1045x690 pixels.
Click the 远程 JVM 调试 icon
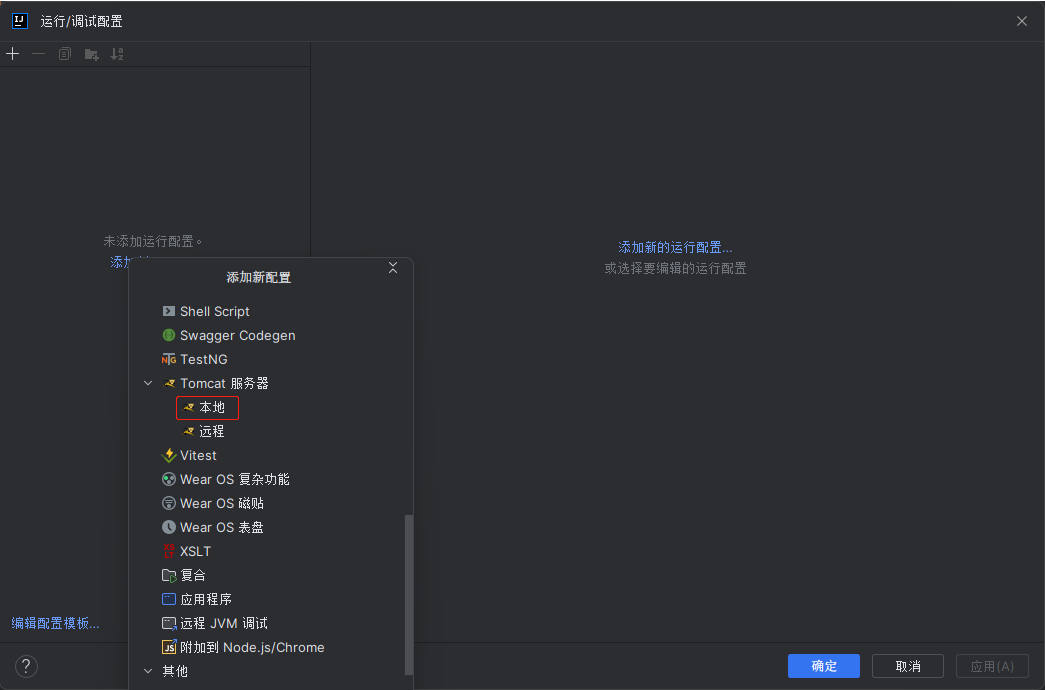[x=169, y=623]
